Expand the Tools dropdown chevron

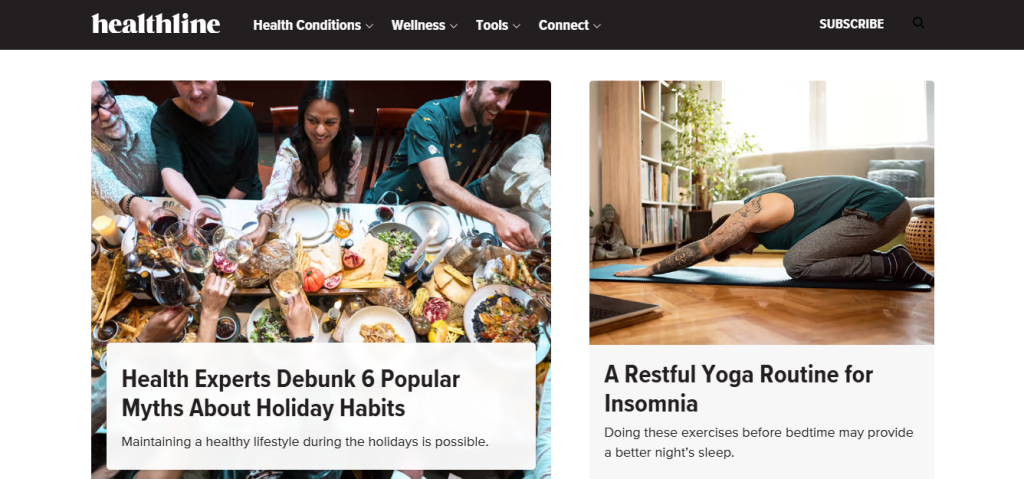click(517, 26)
